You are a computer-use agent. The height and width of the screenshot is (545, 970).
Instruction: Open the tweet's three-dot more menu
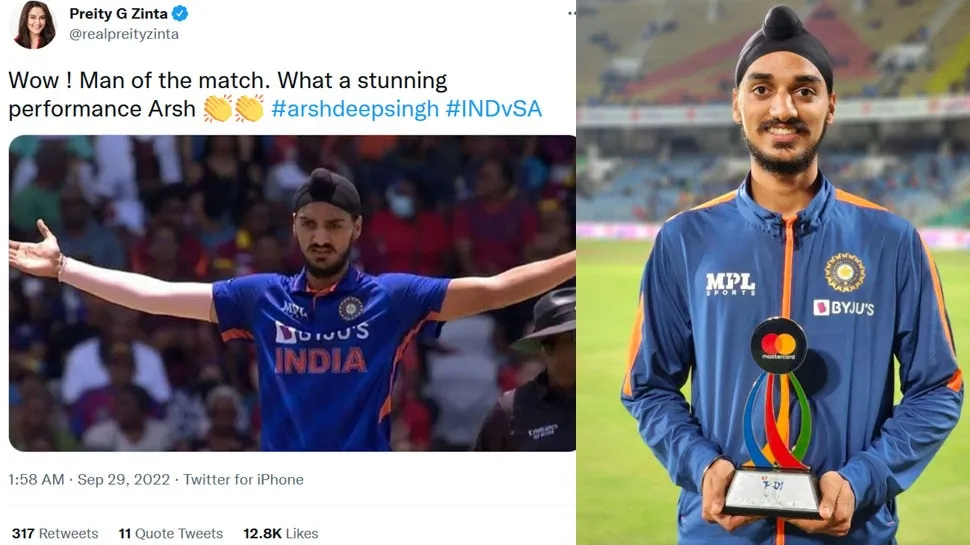coord(571,13)
